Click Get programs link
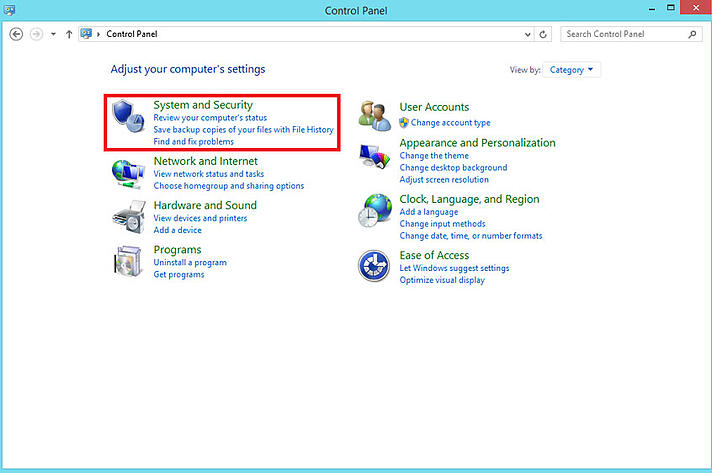712x473 pixels. click(179, 274)
